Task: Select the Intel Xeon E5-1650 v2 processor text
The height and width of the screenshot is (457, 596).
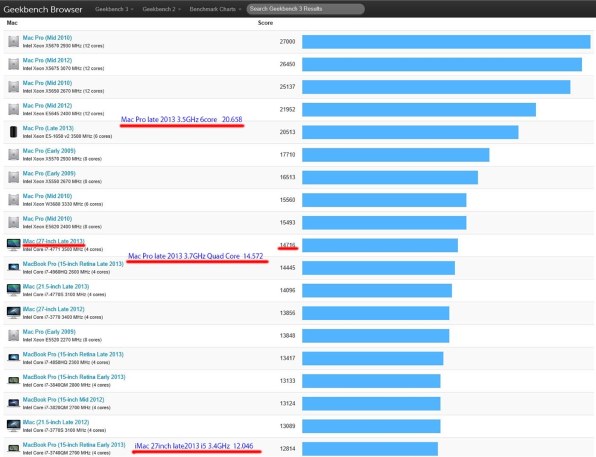Action: point(67,136)
